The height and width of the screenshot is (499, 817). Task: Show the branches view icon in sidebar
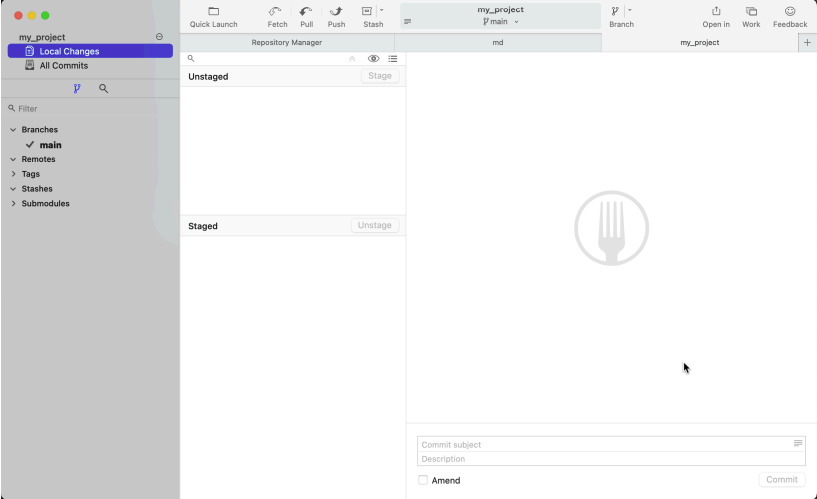[x=77, y=89]
